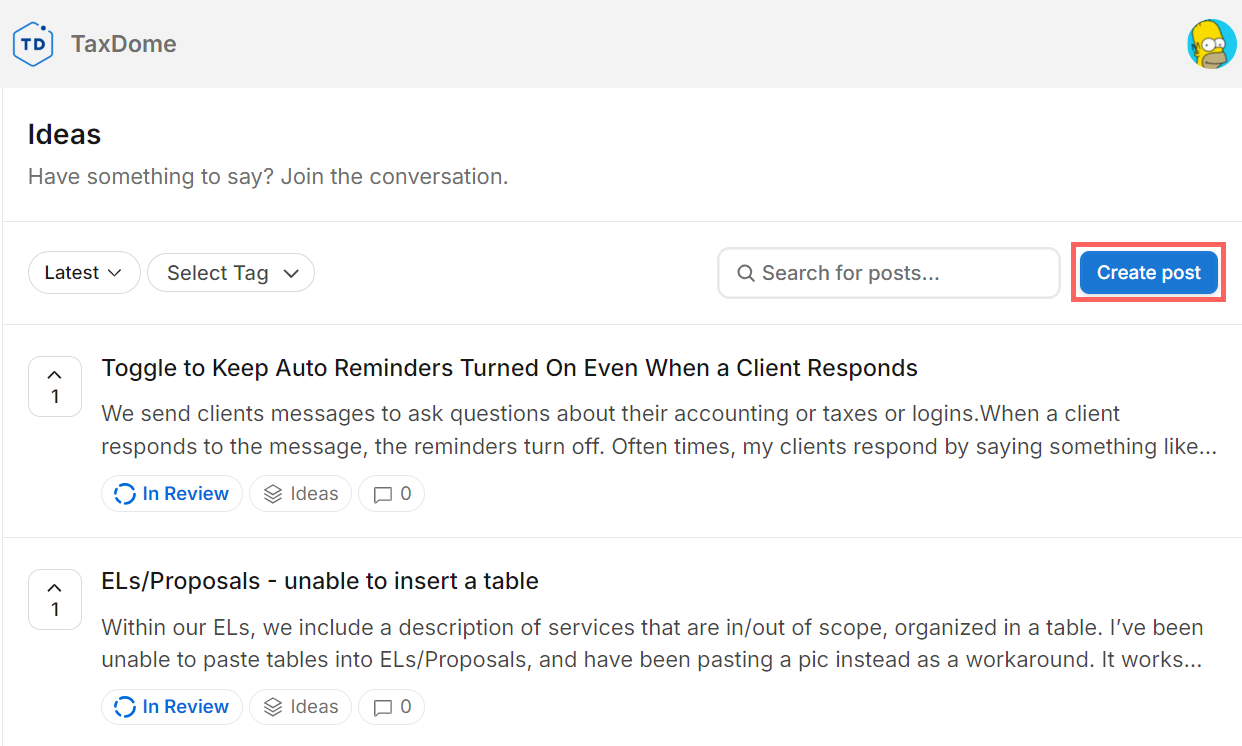This screenshot has width=1242, height=746.
Task: Click Ideas tag on Auto Reminders post
Action: (x=301, y=493)
